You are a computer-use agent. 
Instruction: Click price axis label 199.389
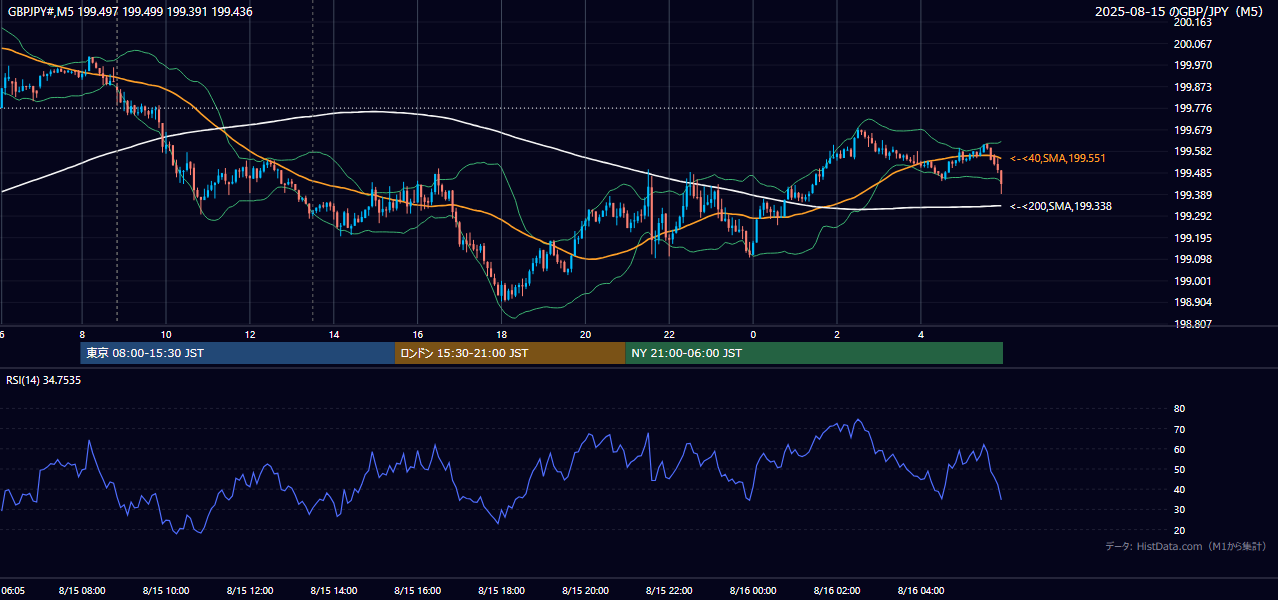pyautogui.click(x=1192, y=195)
